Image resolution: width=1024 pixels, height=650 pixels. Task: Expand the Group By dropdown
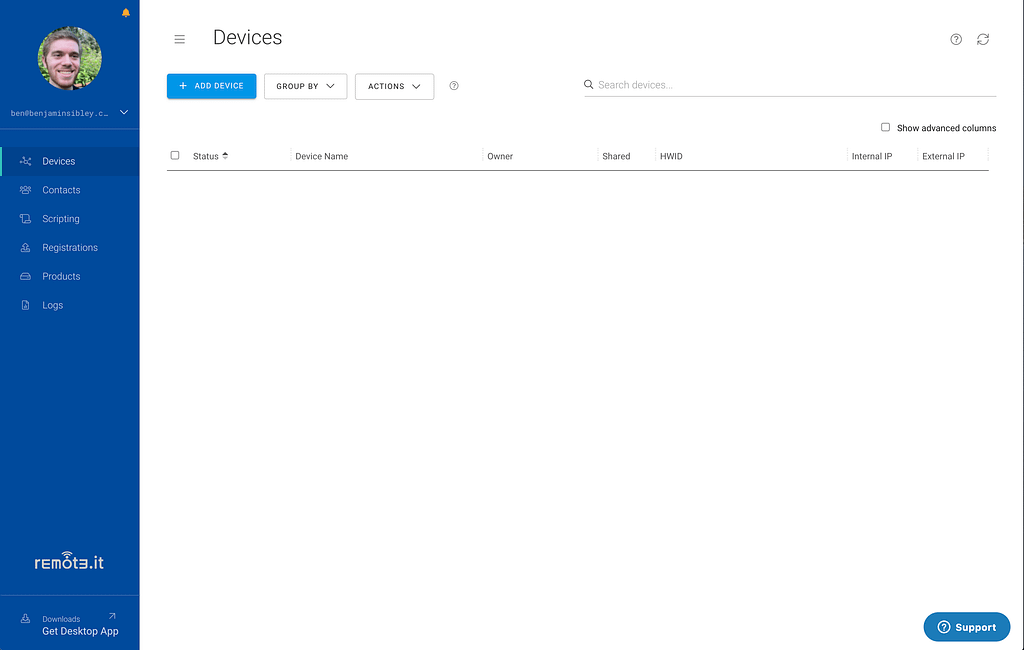(305, 86)
